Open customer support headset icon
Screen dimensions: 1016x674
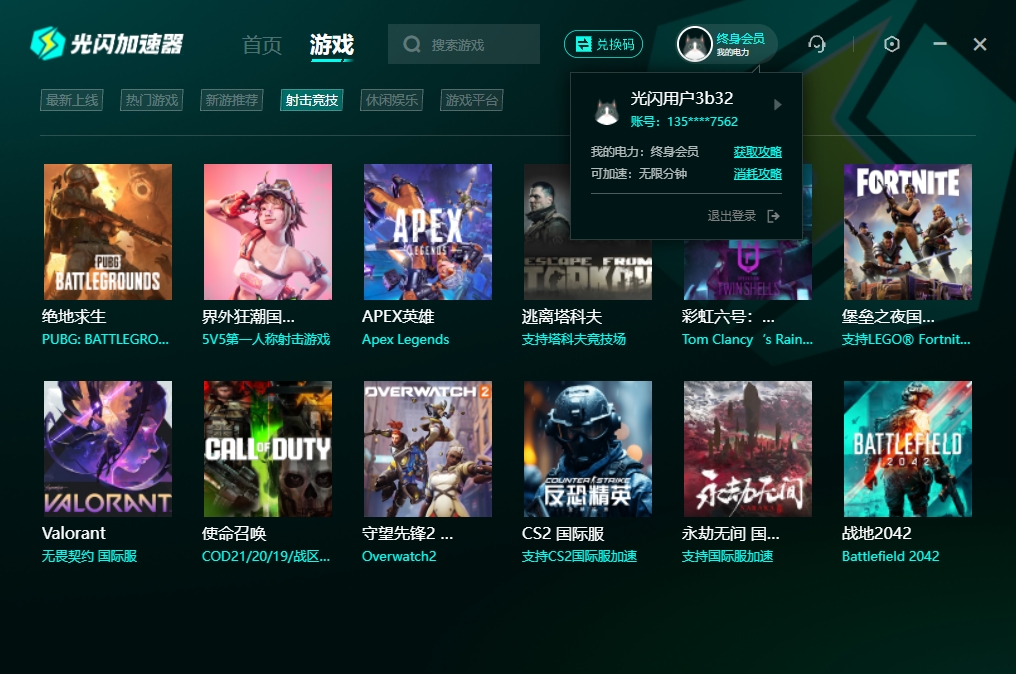(816, 44)
